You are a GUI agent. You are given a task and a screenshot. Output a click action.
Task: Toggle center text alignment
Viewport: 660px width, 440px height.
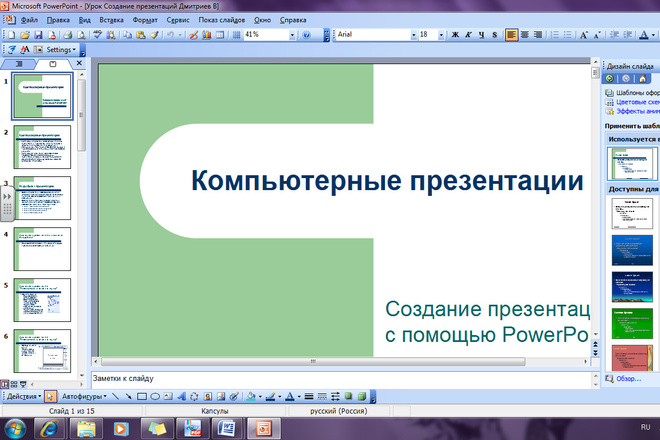pos(524,35)
